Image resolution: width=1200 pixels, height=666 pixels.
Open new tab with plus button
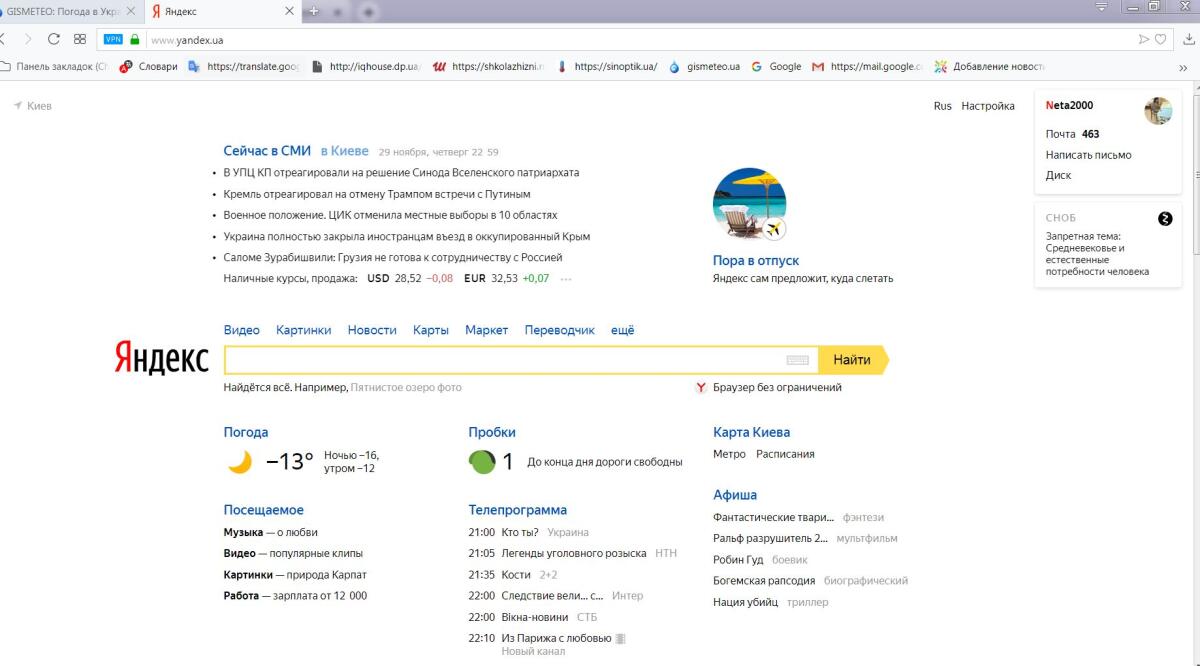[313, 11]
